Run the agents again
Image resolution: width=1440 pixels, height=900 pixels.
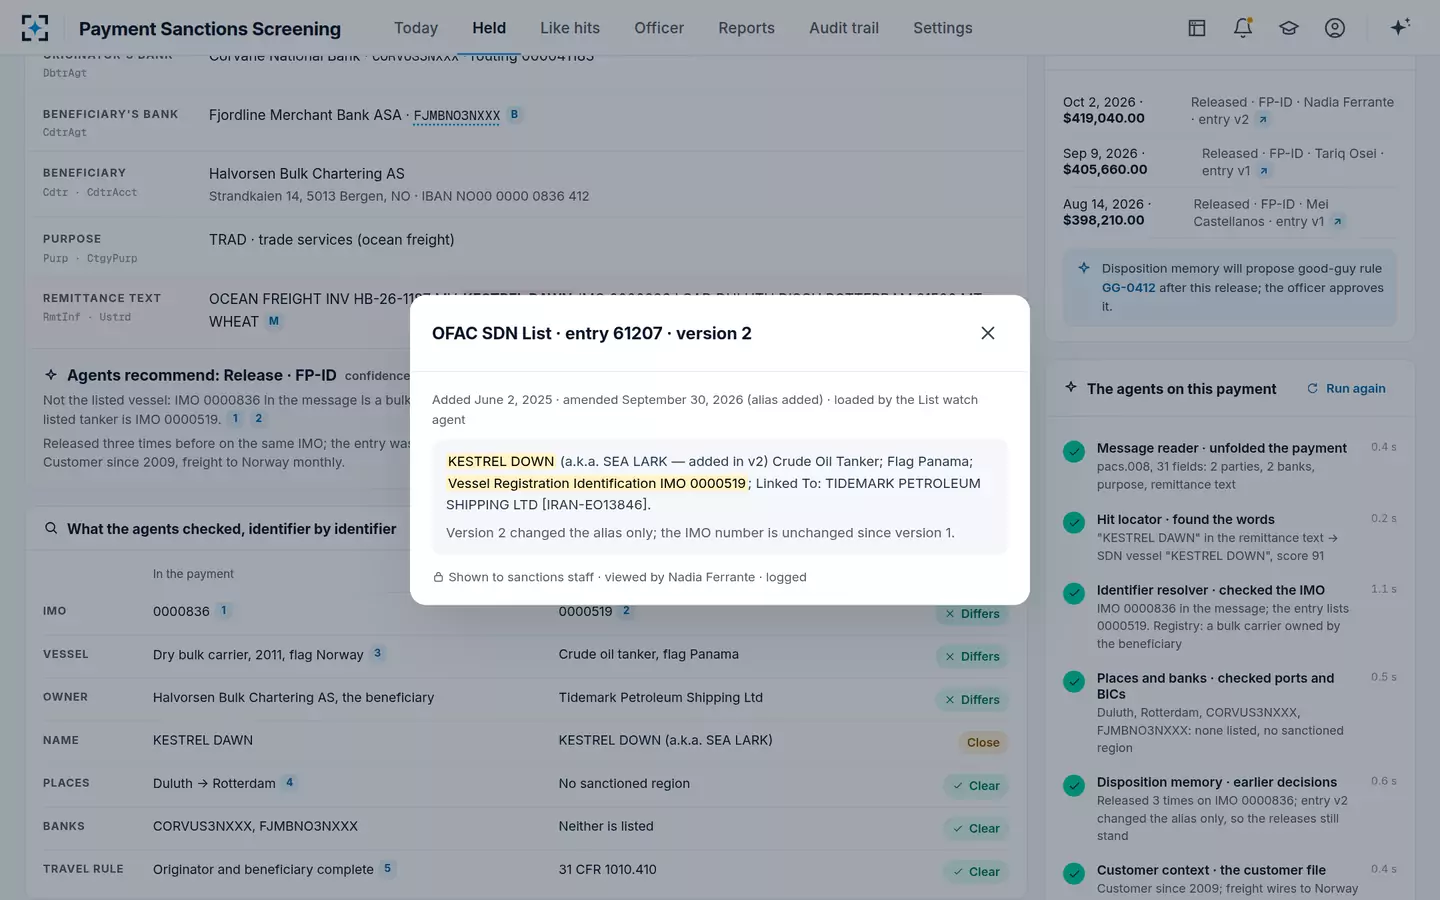pyautogui.click(x=1346, y=388)
